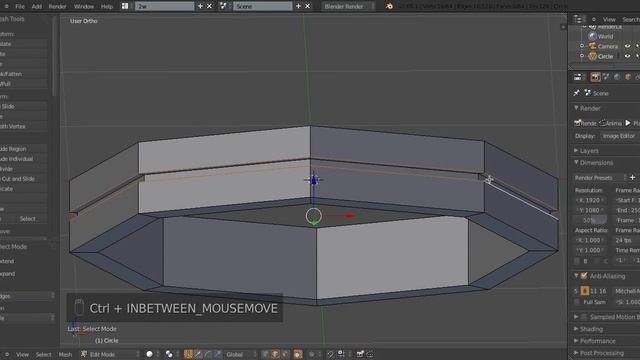Open the File menu
The width and height of the screenshot is (640, 360).
(x=20, y=7)
